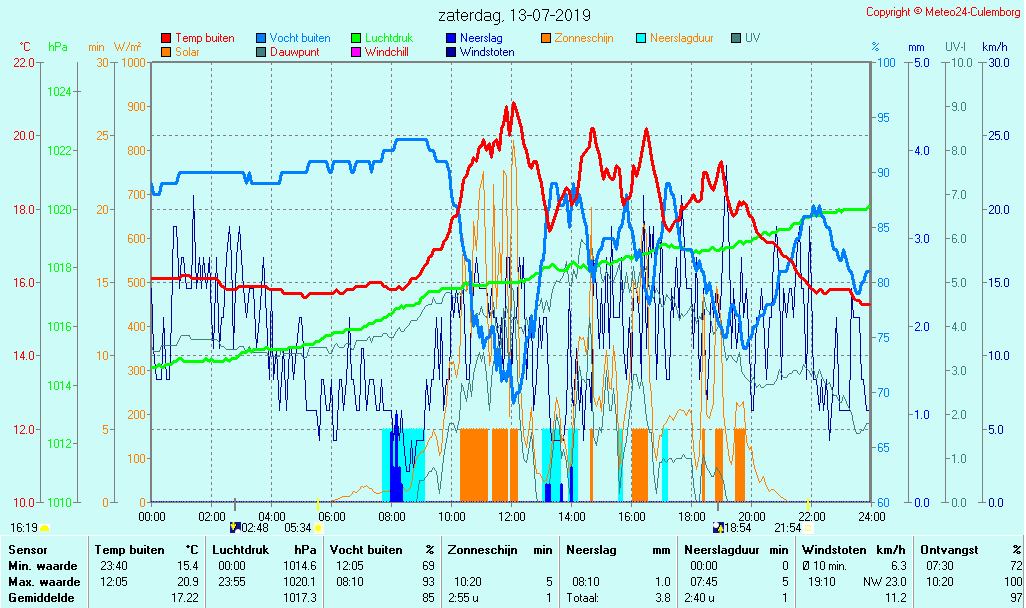1026x608 pixels.
Task: Click the cyan Neerslagduur legend square
Action: point(642,38)
